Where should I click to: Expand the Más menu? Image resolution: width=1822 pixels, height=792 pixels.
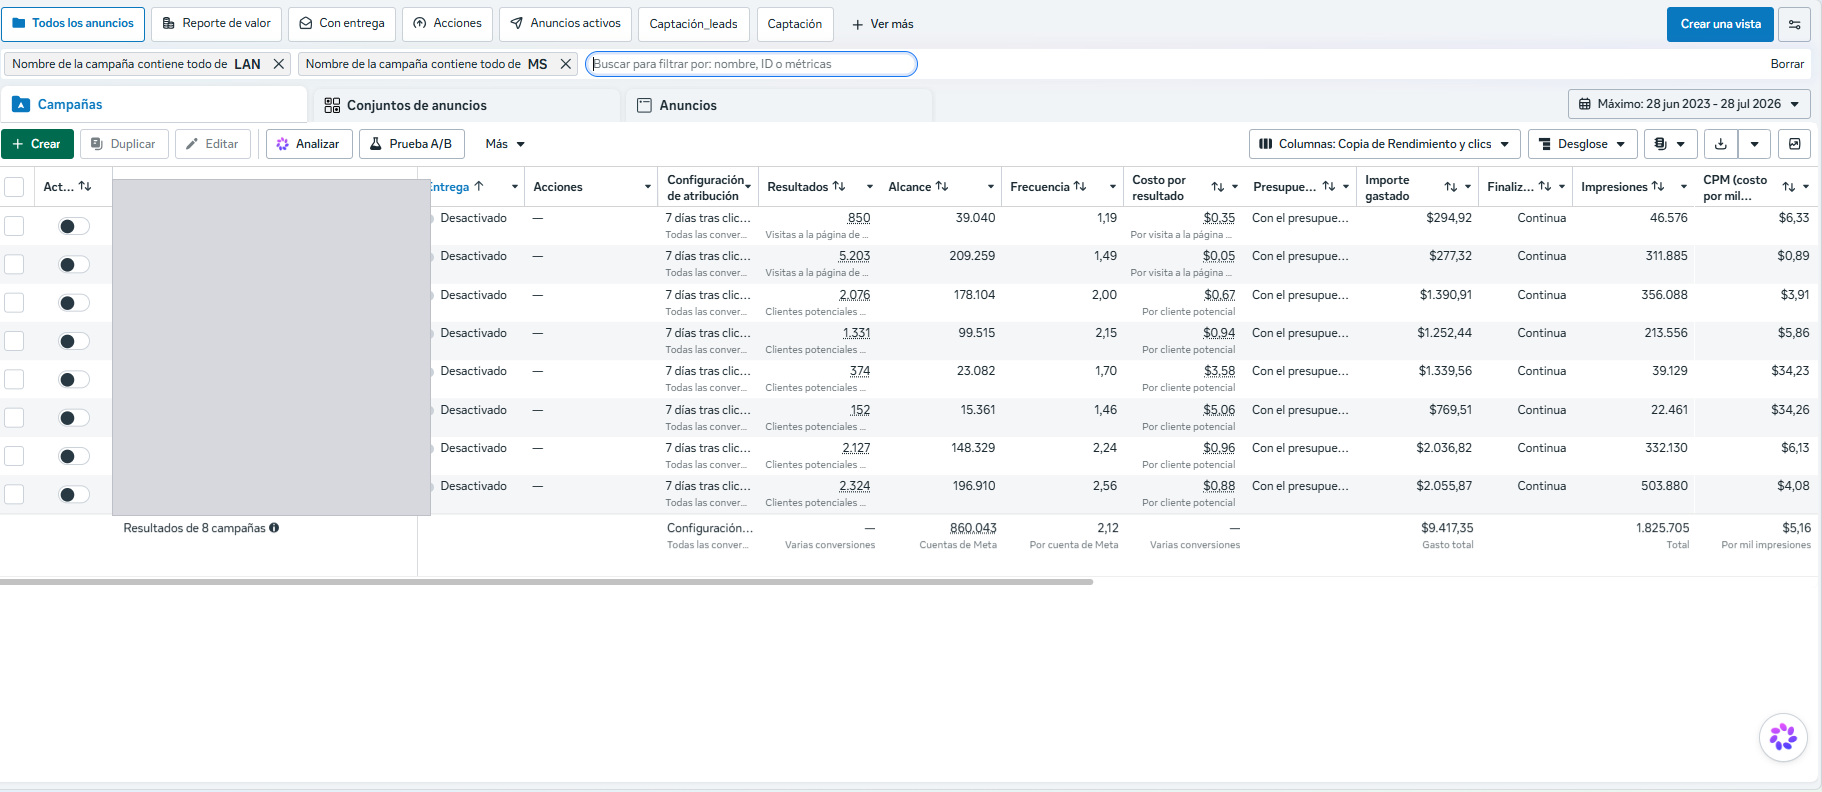pos(505,144)
